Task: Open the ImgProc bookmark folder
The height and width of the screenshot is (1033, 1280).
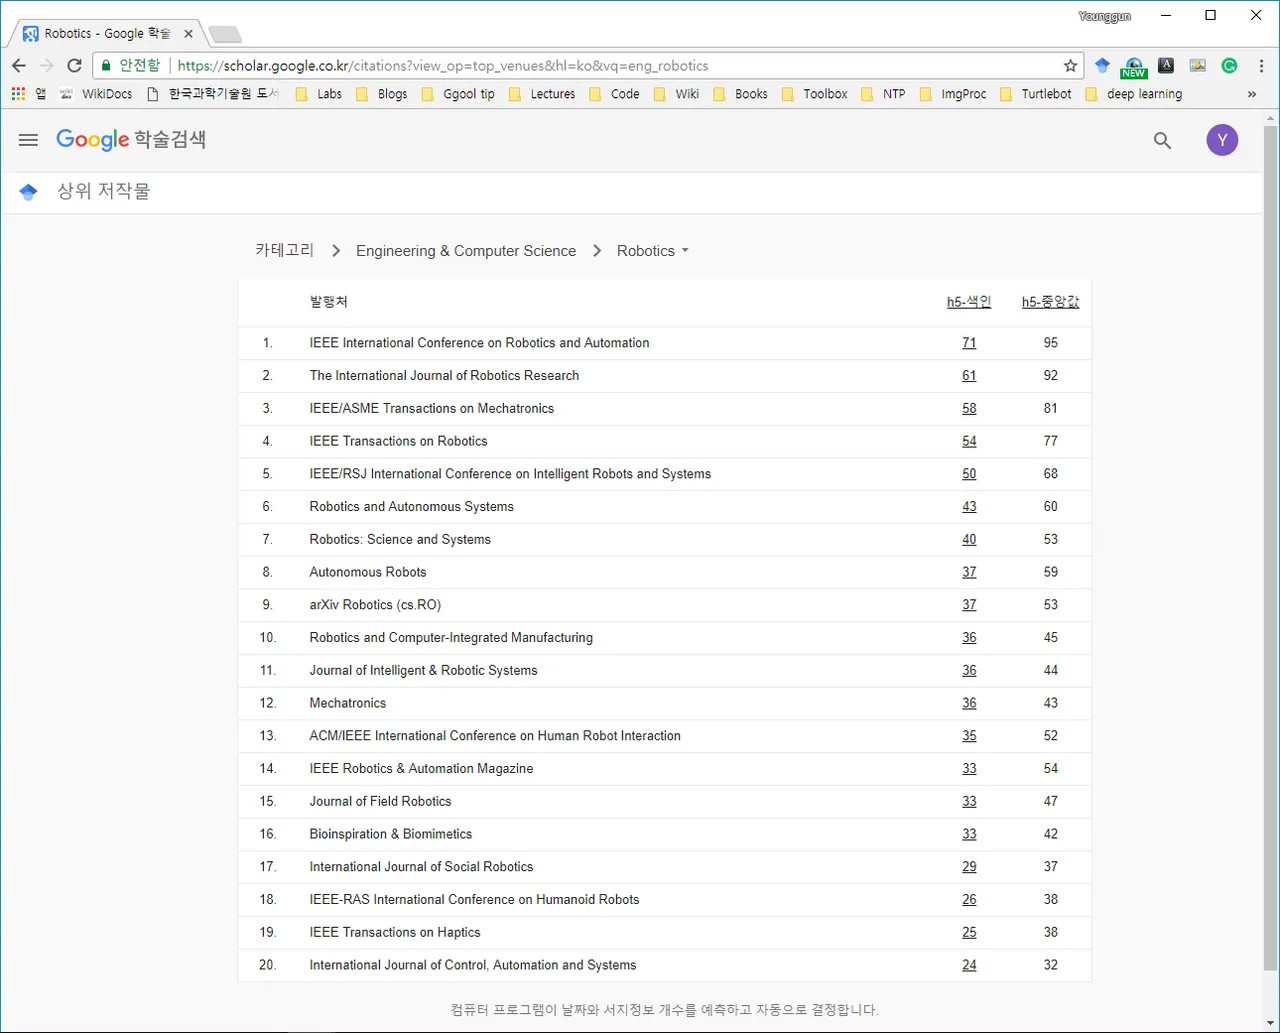Action: tap(953, 94)
